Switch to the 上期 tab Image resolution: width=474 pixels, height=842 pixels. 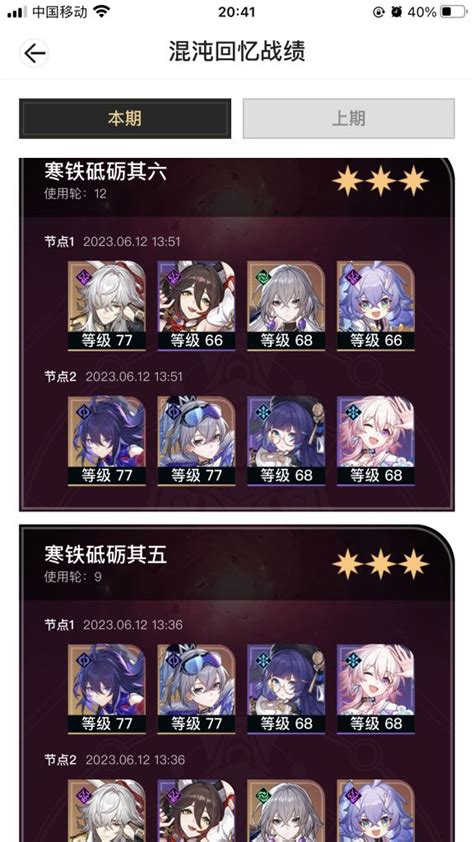coord(348,119)
